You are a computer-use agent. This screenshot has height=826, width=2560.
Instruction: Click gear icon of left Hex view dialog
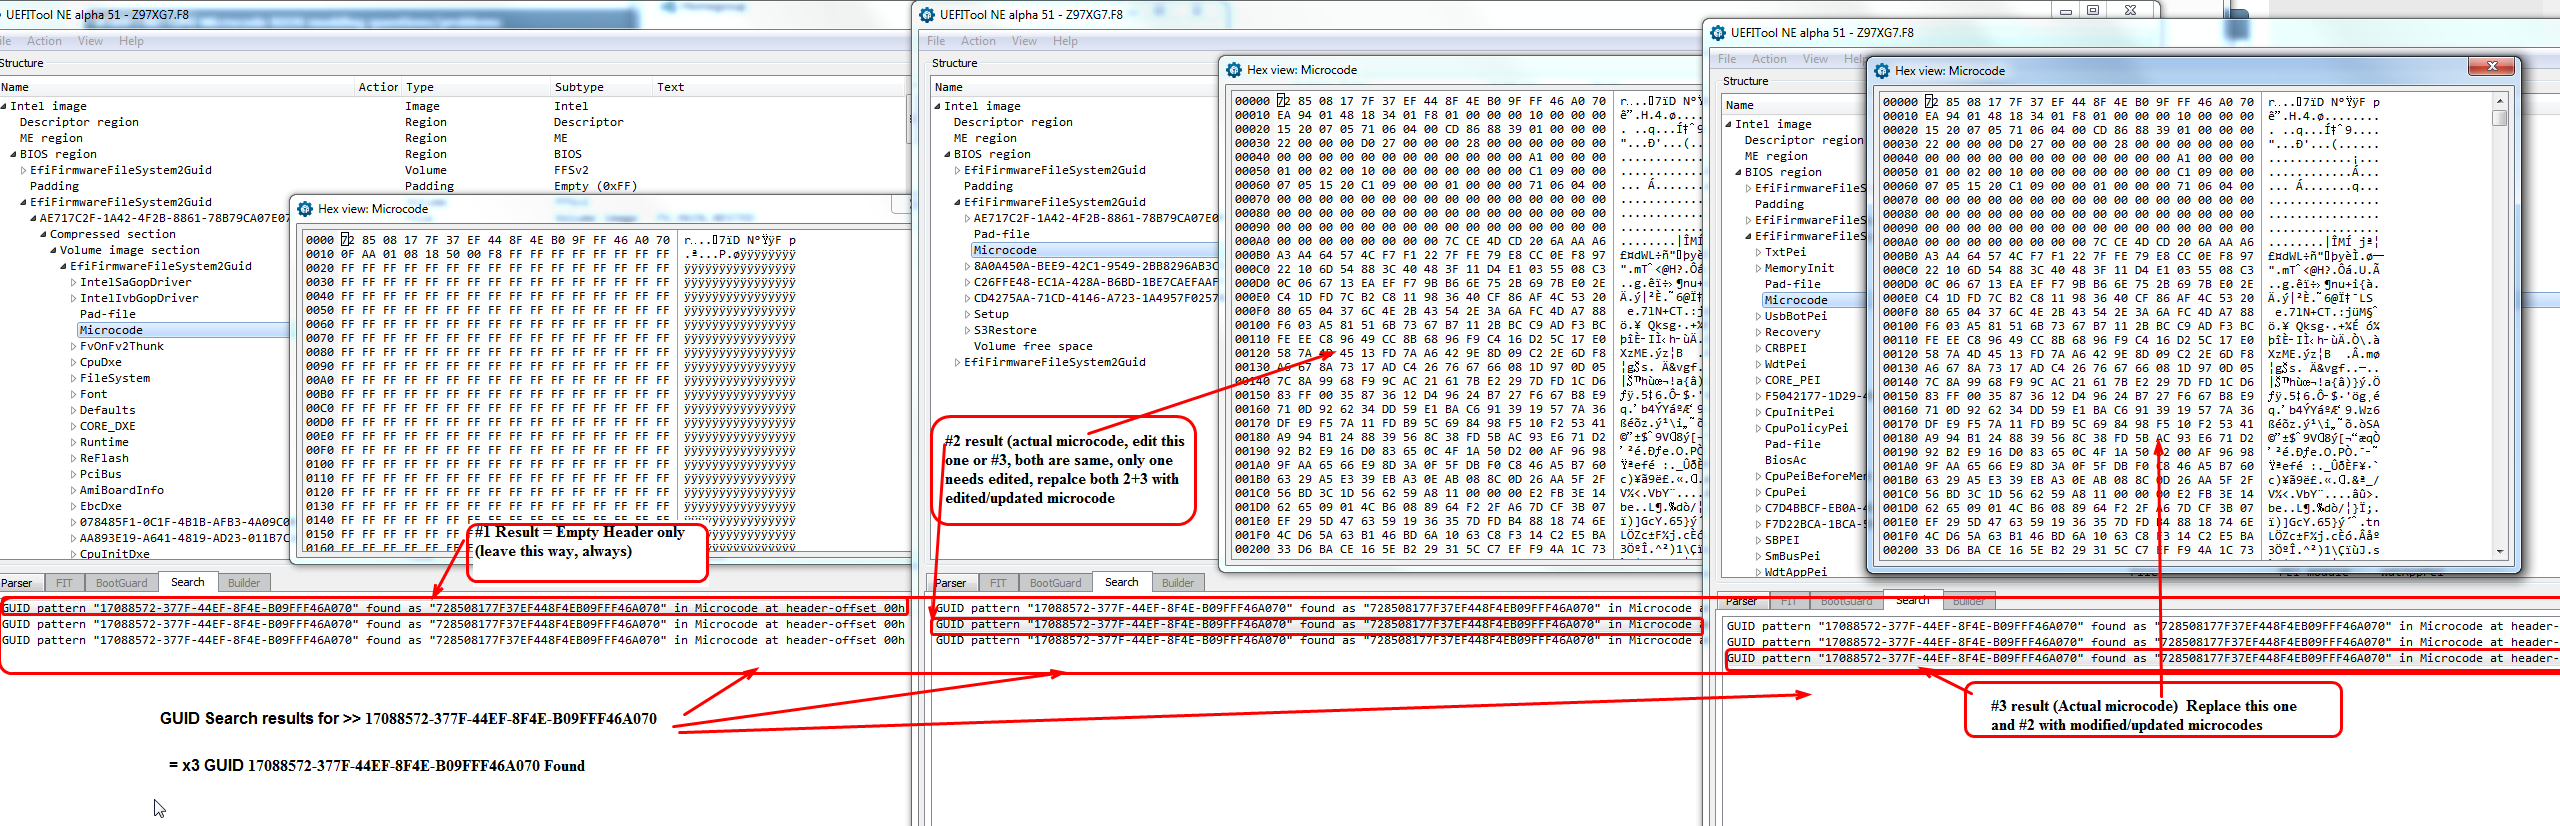coord(305,209)
